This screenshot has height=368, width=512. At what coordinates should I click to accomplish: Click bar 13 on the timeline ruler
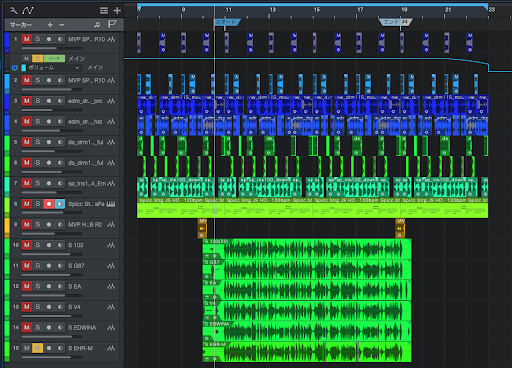pos(273,10)
